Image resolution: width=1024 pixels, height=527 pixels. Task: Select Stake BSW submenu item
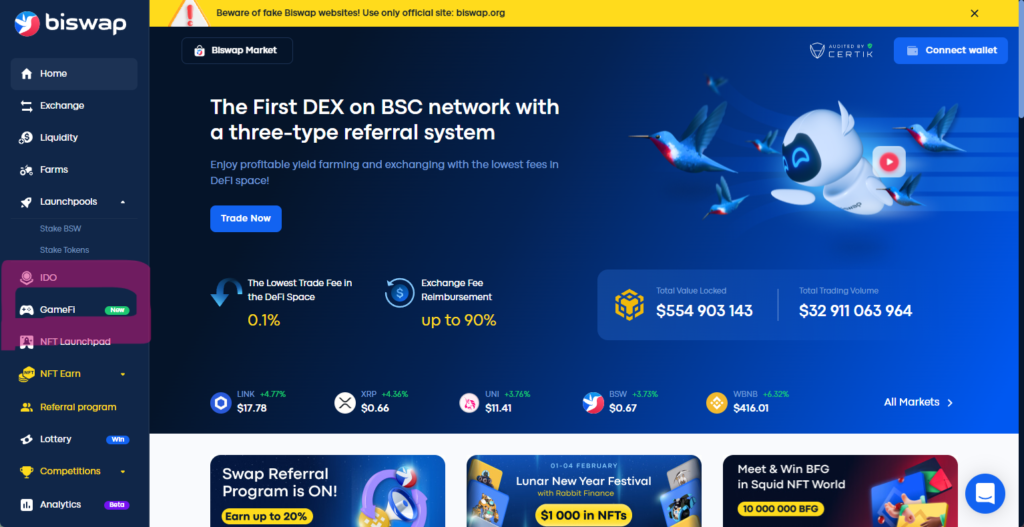[x=60, y=229]
